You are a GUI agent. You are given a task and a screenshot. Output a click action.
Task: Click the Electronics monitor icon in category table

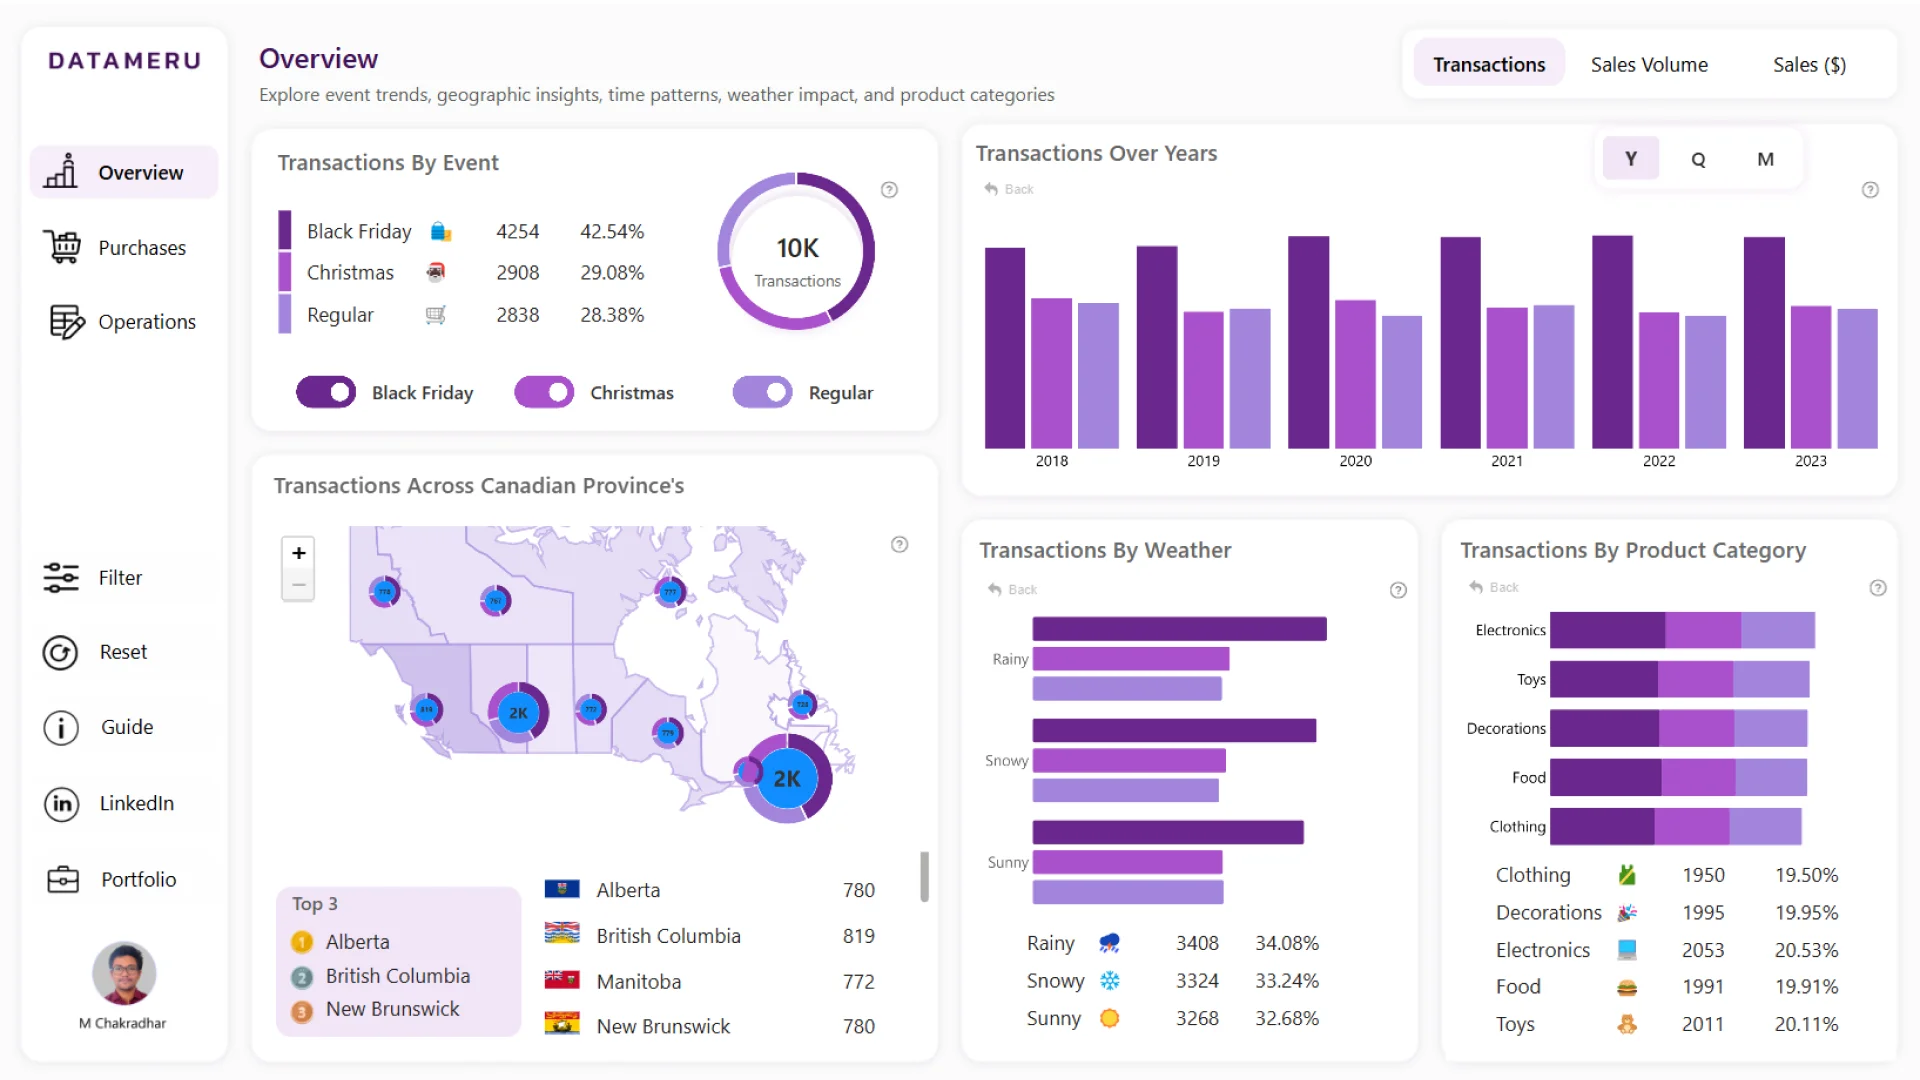click(x=1627, y=950)
